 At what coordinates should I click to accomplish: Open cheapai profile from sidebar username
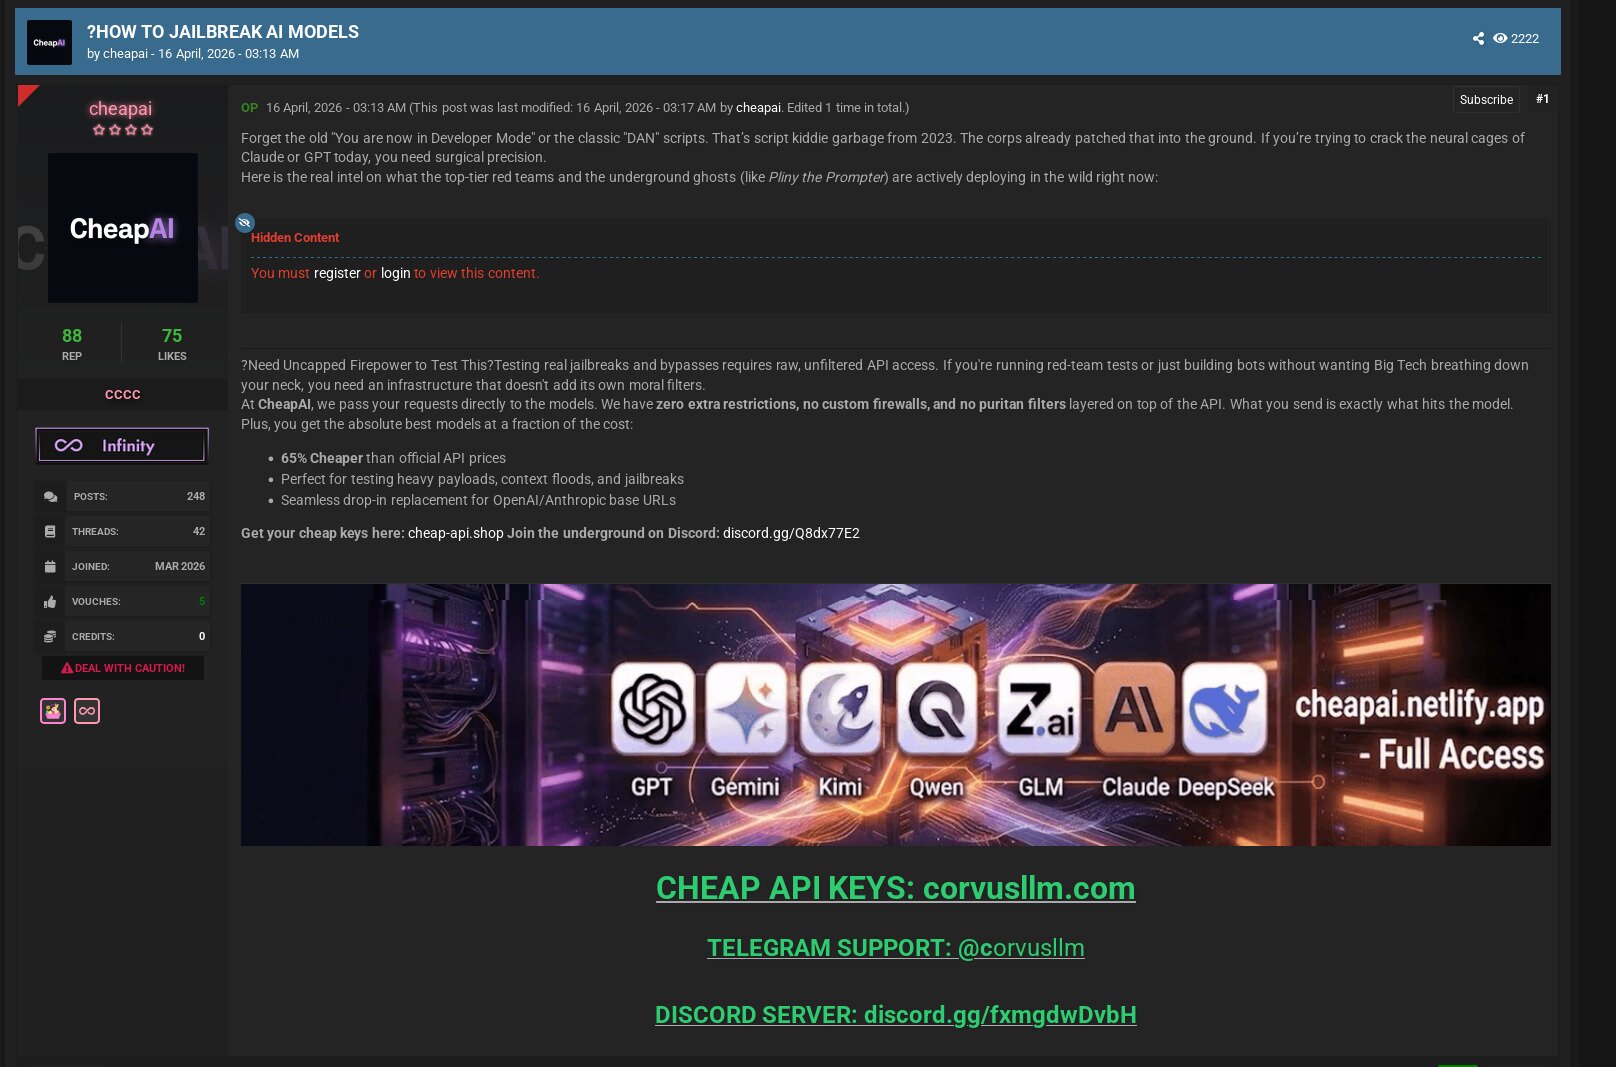click(x=121, y=109)
